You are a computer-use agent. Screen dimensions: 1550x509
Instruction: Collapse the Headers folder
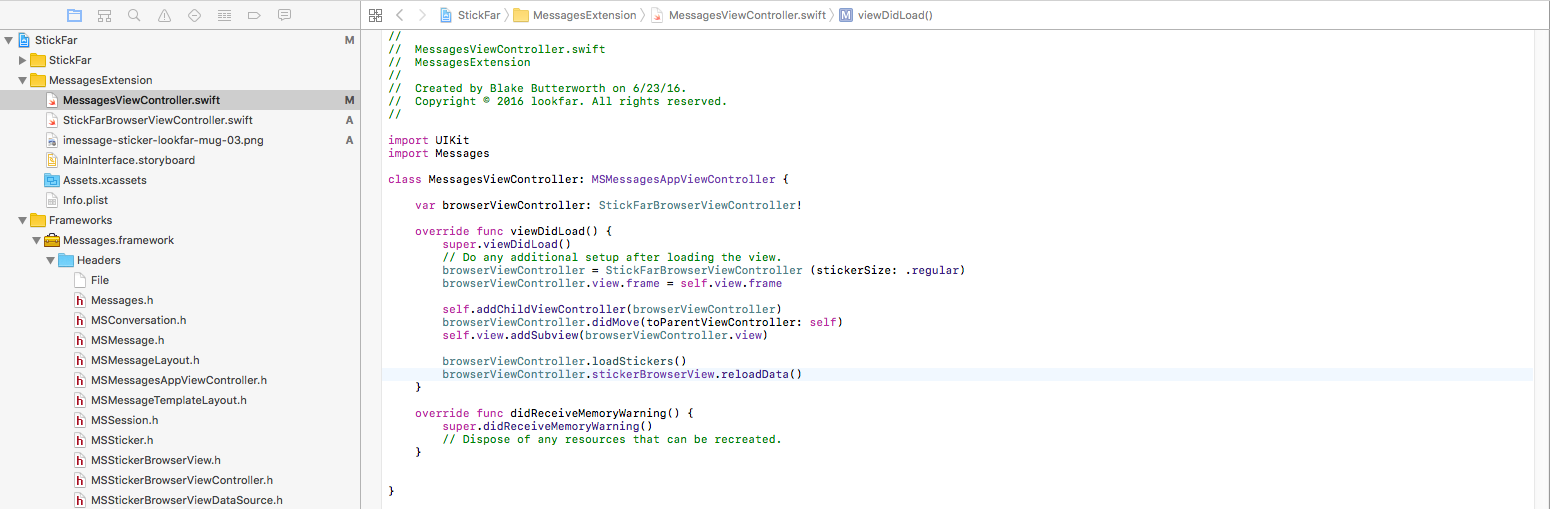point(51,260)
